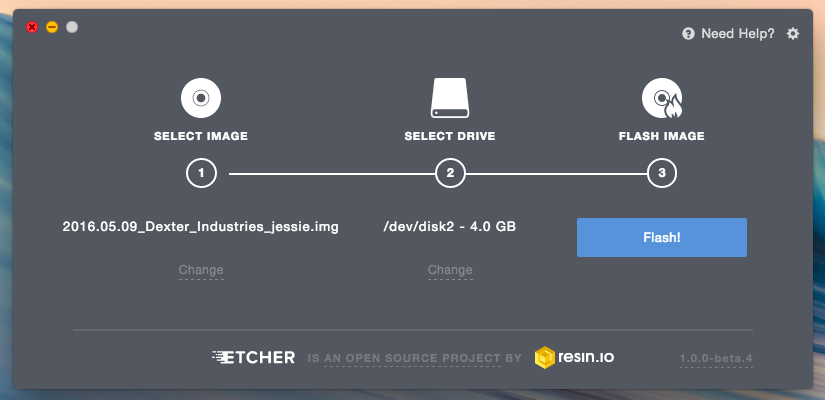Viewport: 825px width, 400px height.
Task: Click the Etcher logo at bottom
Action: tap(254, 358)
